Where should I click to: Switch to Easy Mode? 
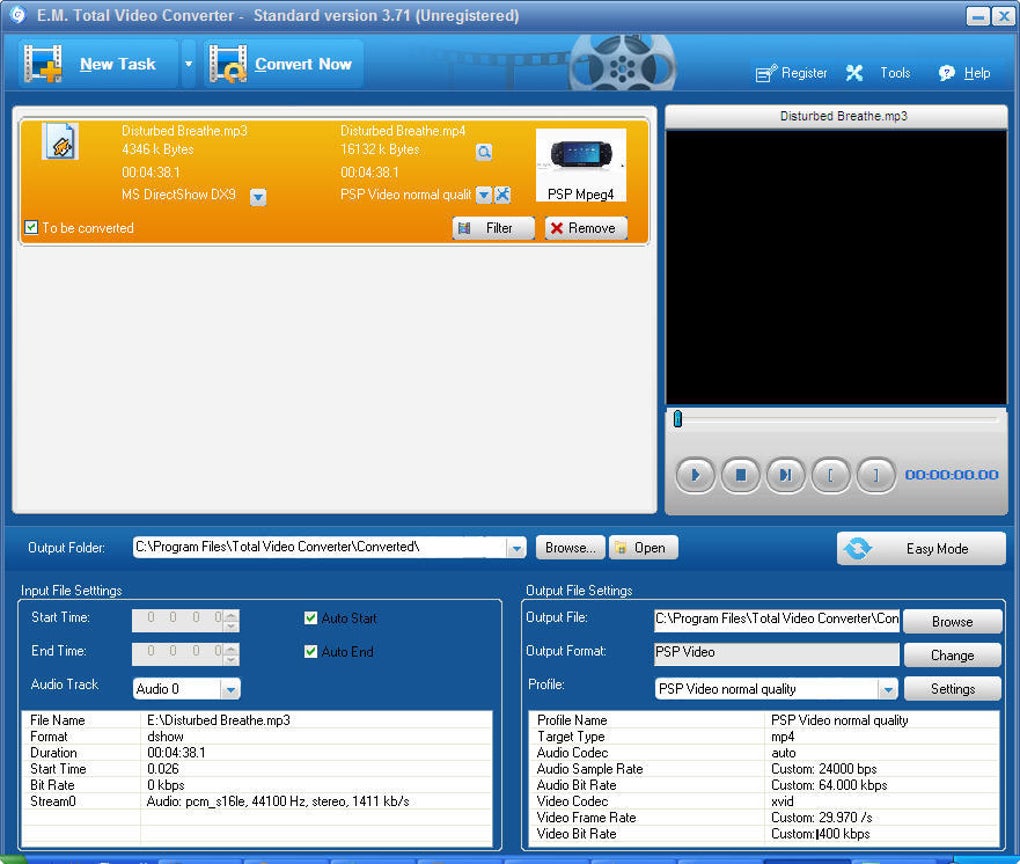tap(919, 548)
